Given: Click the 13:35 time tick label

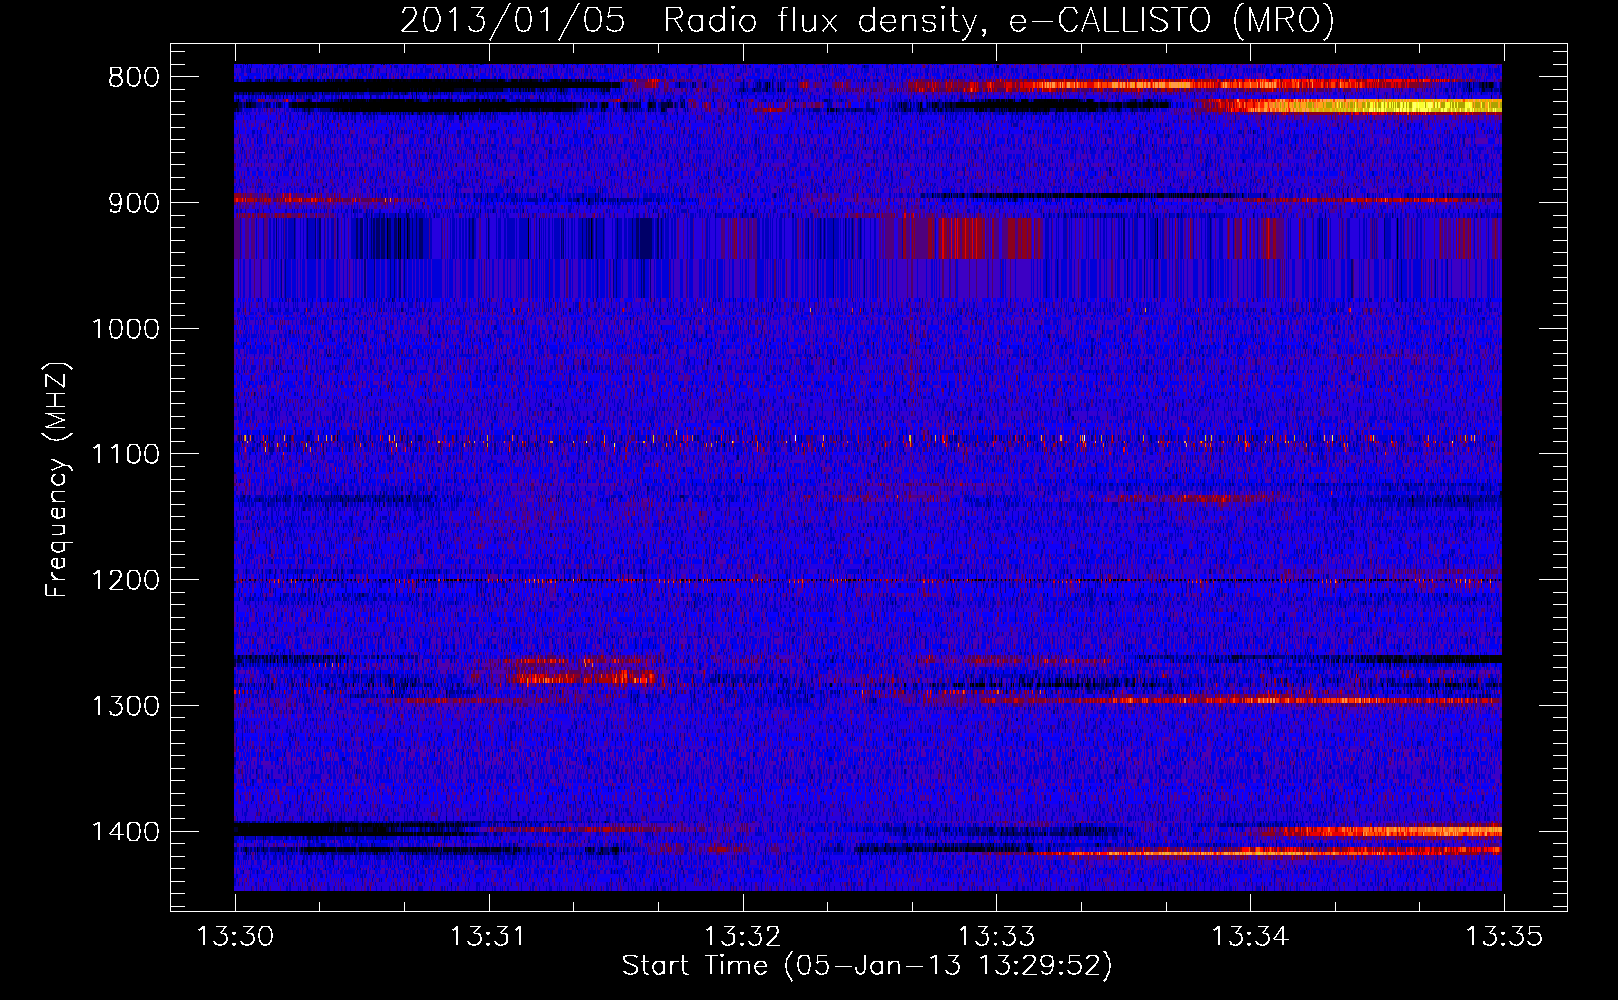Looking at the screenshot, I should 1503,937.
